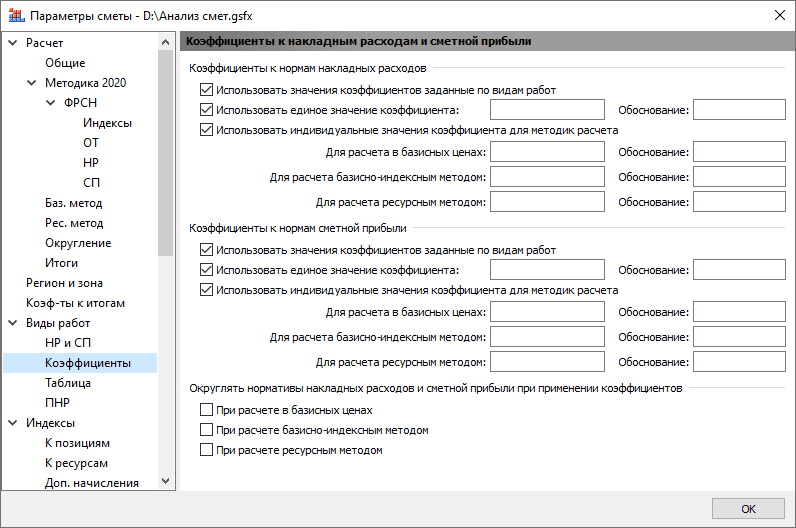Focus 'базисно-индексным методом' field for накладных расходов
Viewport: 796px width, 528px height.
coord(547,177)
